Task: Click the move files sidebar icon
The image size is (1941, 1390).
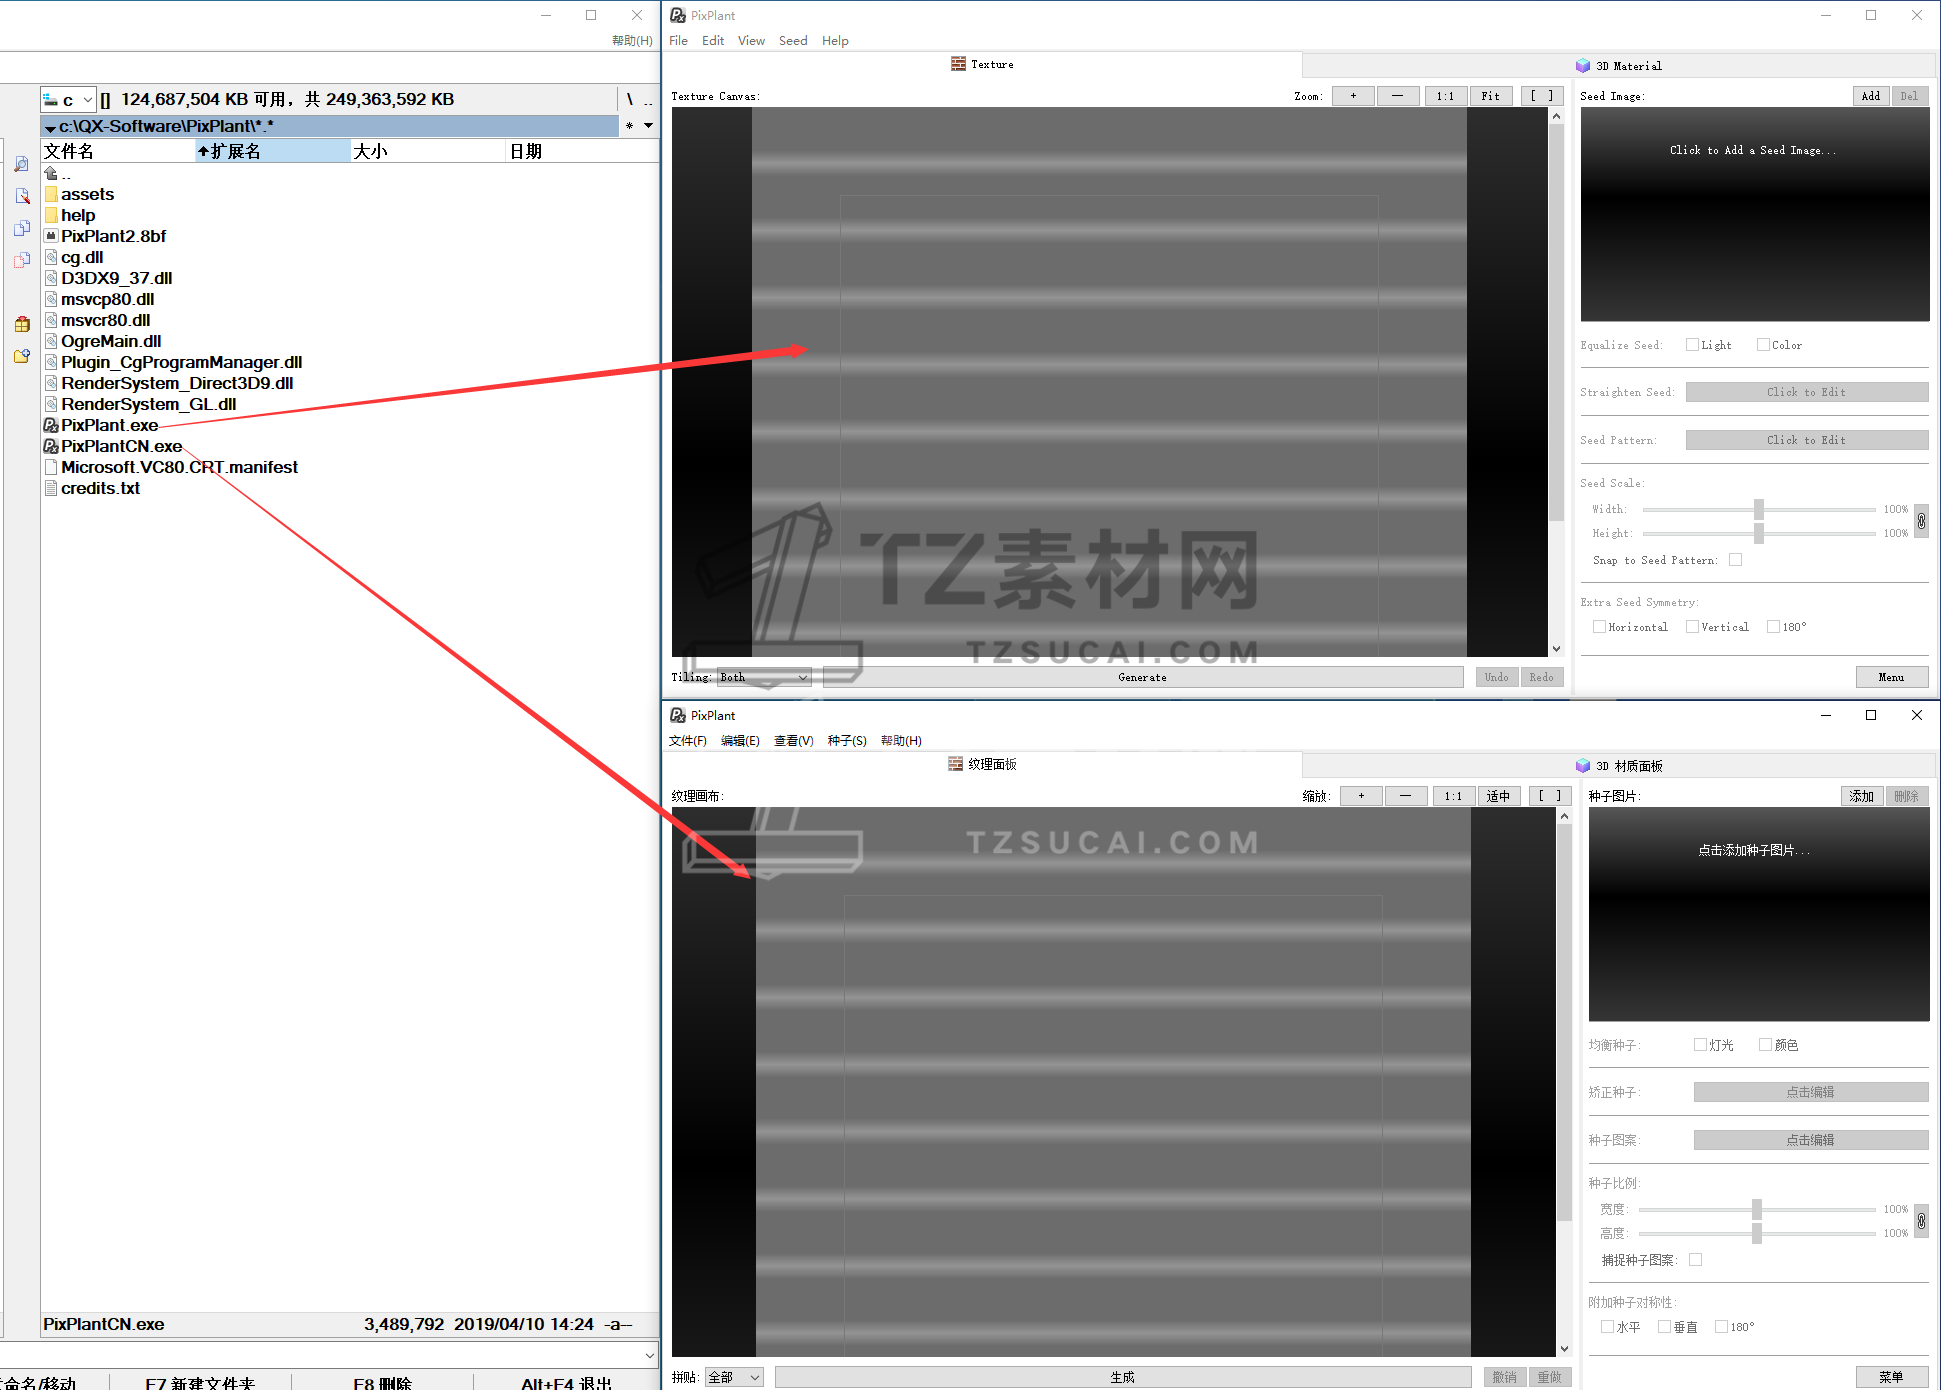Action: point(22,260)
